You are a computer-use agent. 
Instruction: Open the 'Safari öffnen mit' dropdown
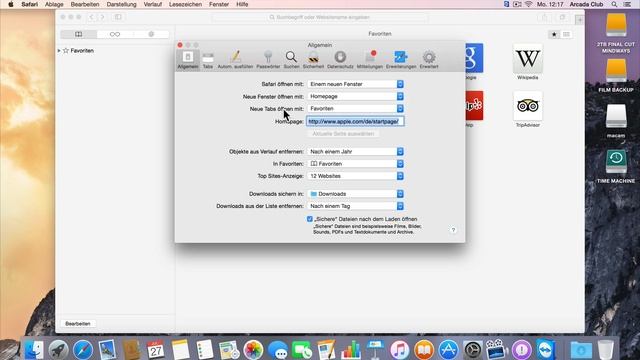pos(356,84)
